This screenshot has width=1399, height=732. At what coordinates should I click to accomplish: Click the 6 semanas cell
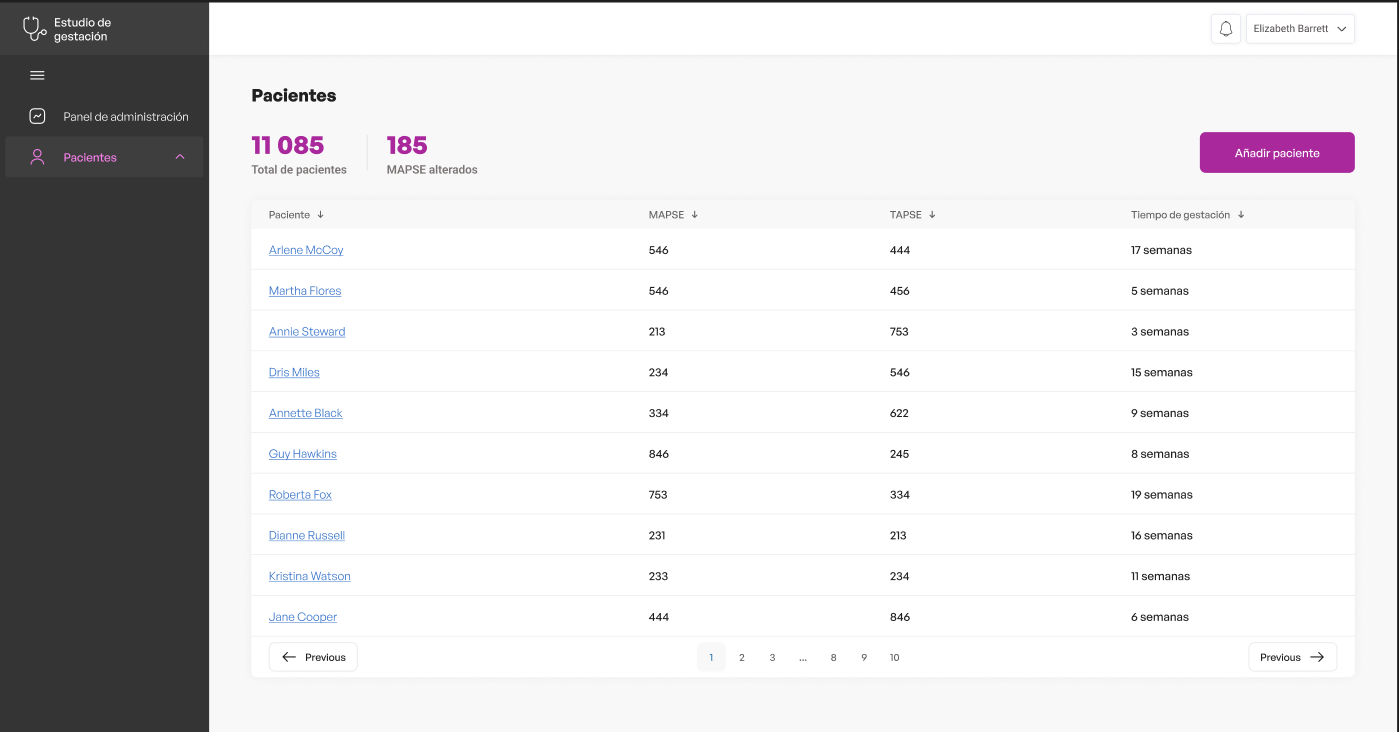coord(1160,617)
